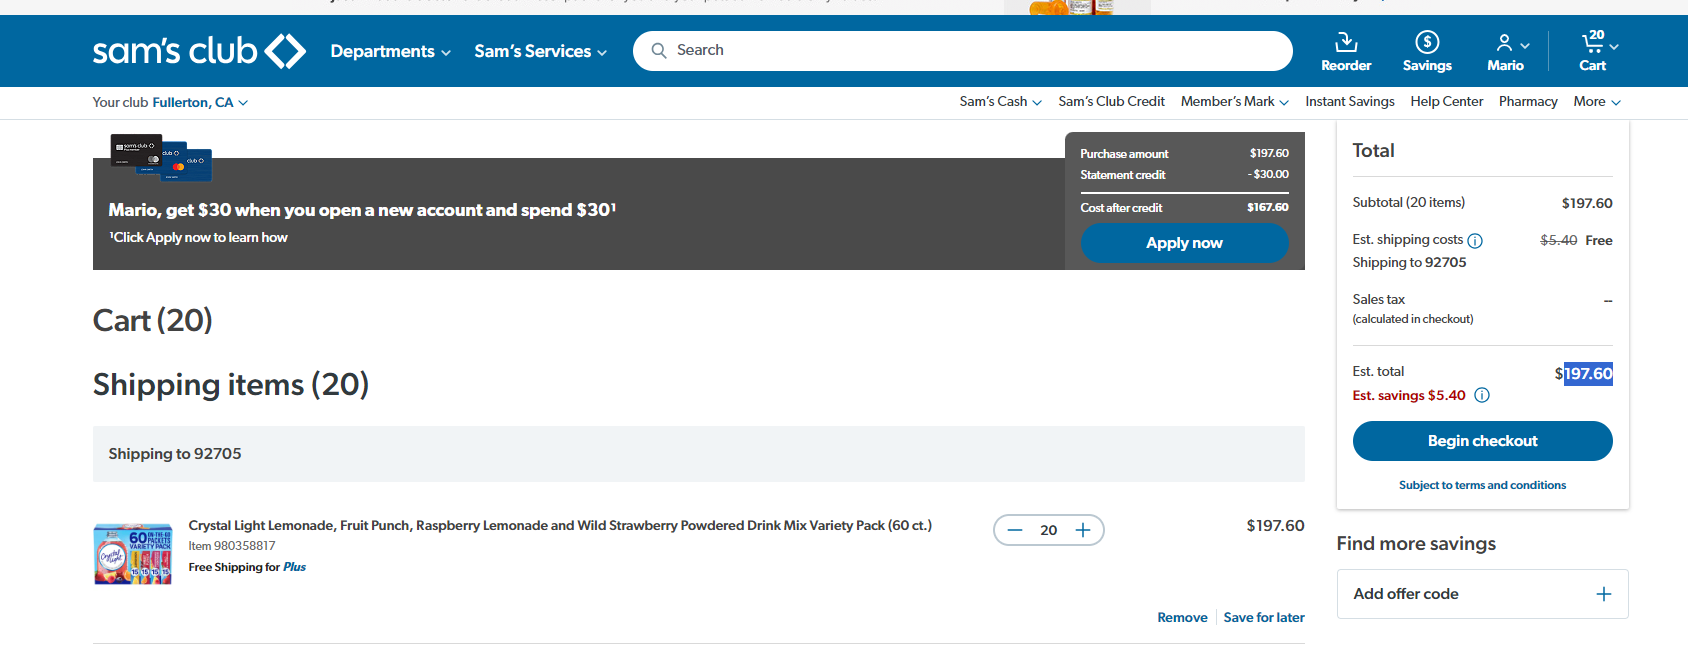Click the plus icon beside Add offer code
1688x649 pixels.
[1604, 594]
